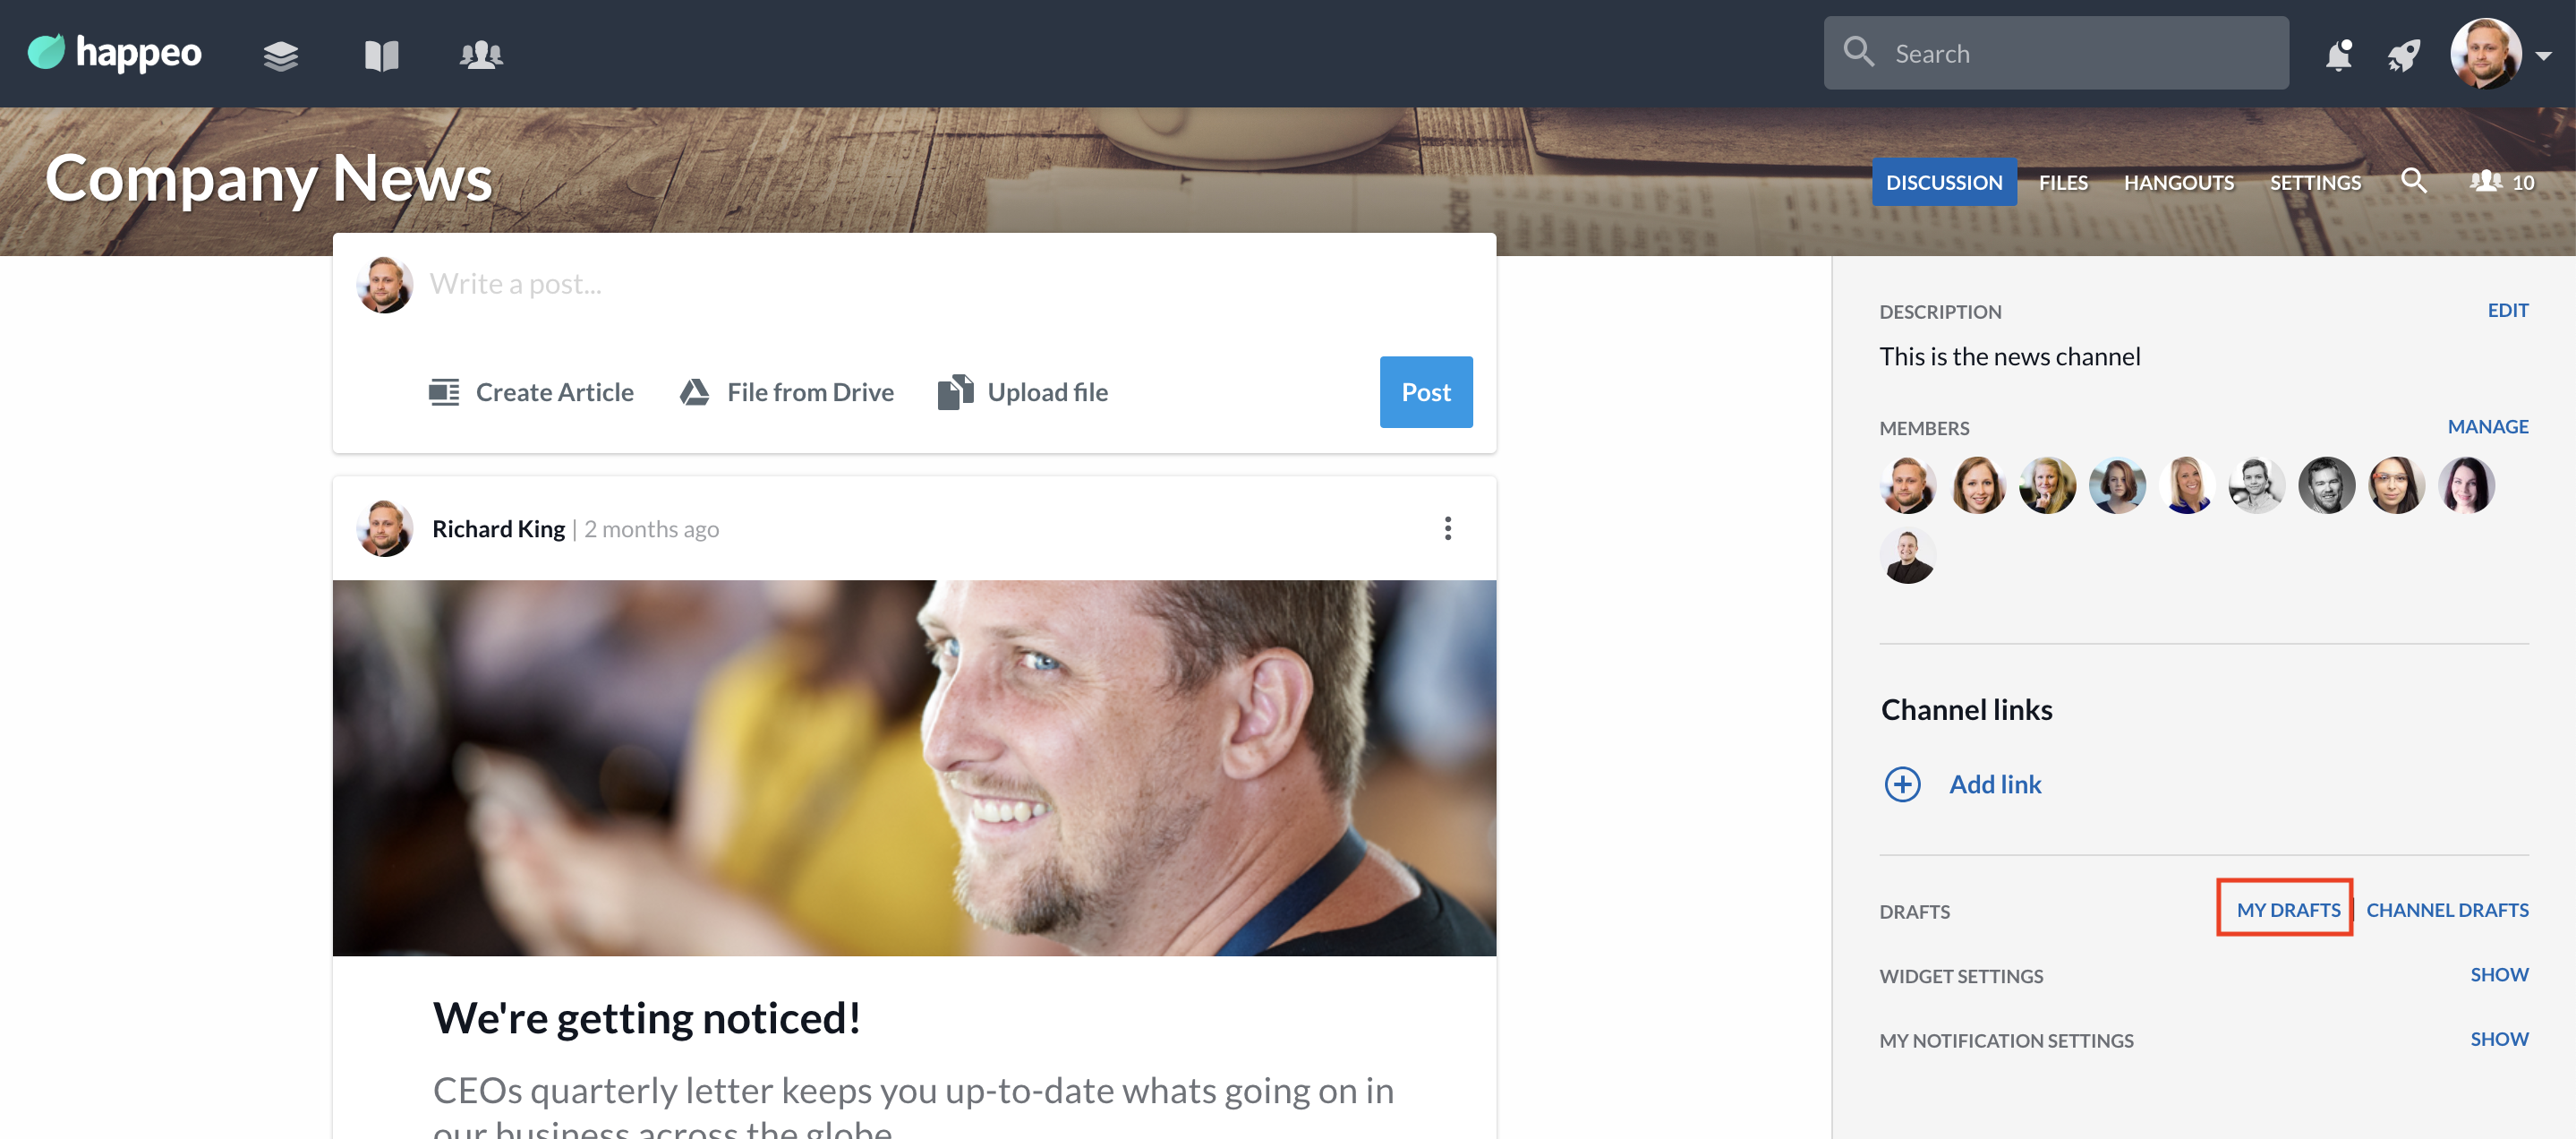Click the rocket launch icon
This screenshot has height=1139, width=2576.
pos(2404,55)
